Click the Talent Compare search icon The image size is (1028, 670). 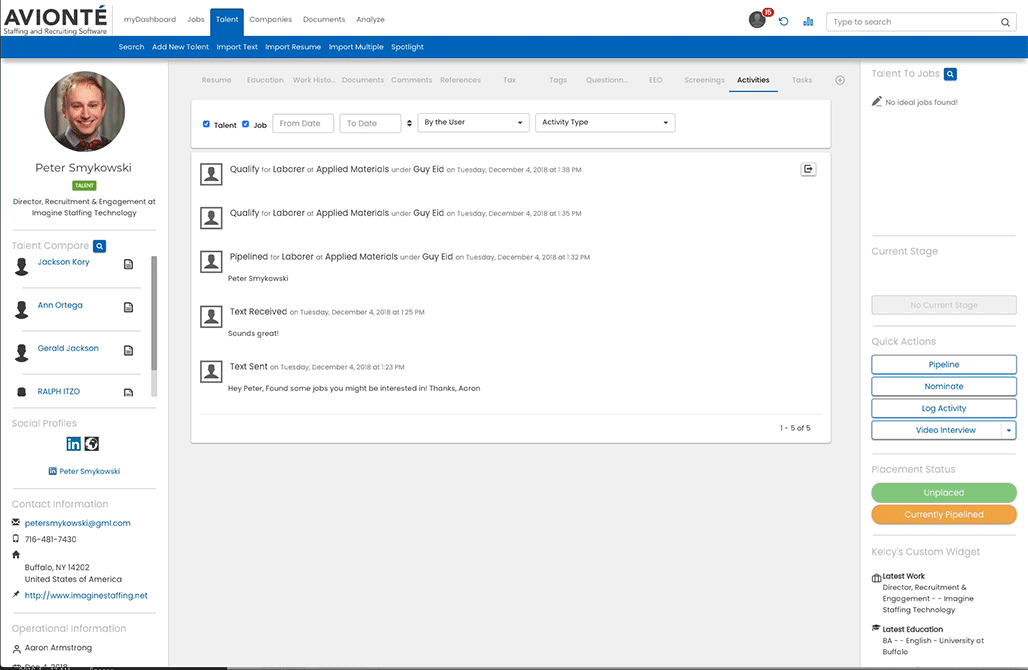[100, 246]
